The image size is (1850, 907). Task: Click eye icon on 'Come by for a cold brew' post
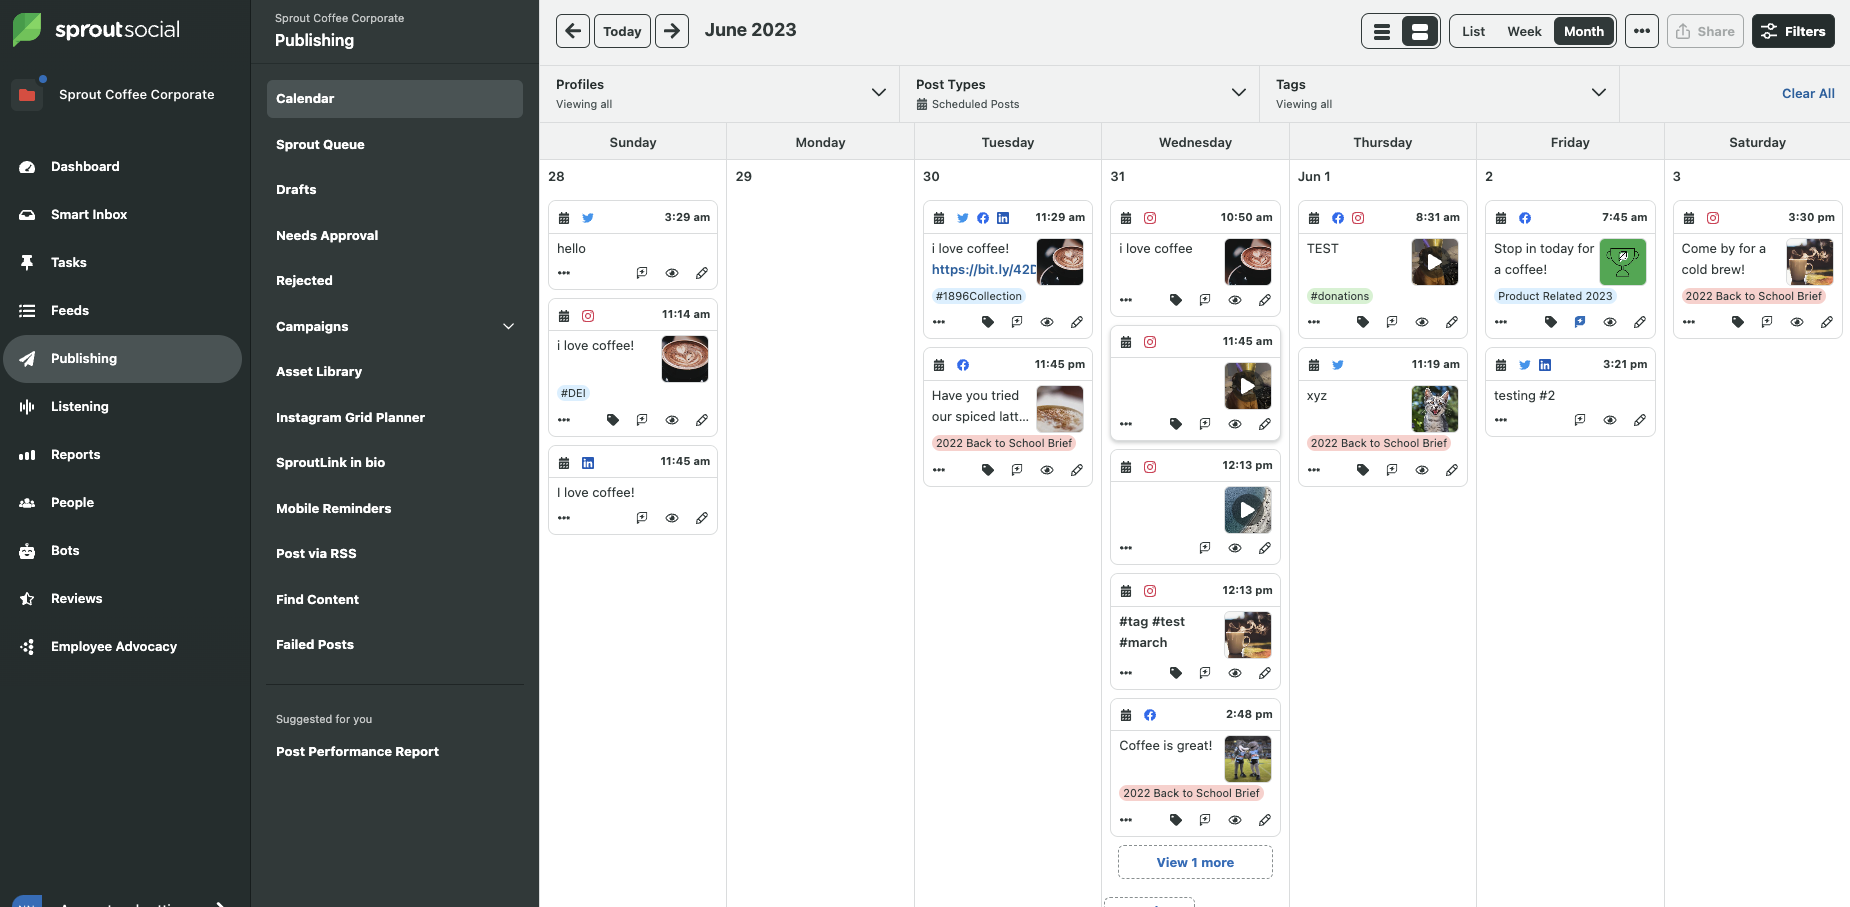pyautogui.click(x=1797, y=322)
